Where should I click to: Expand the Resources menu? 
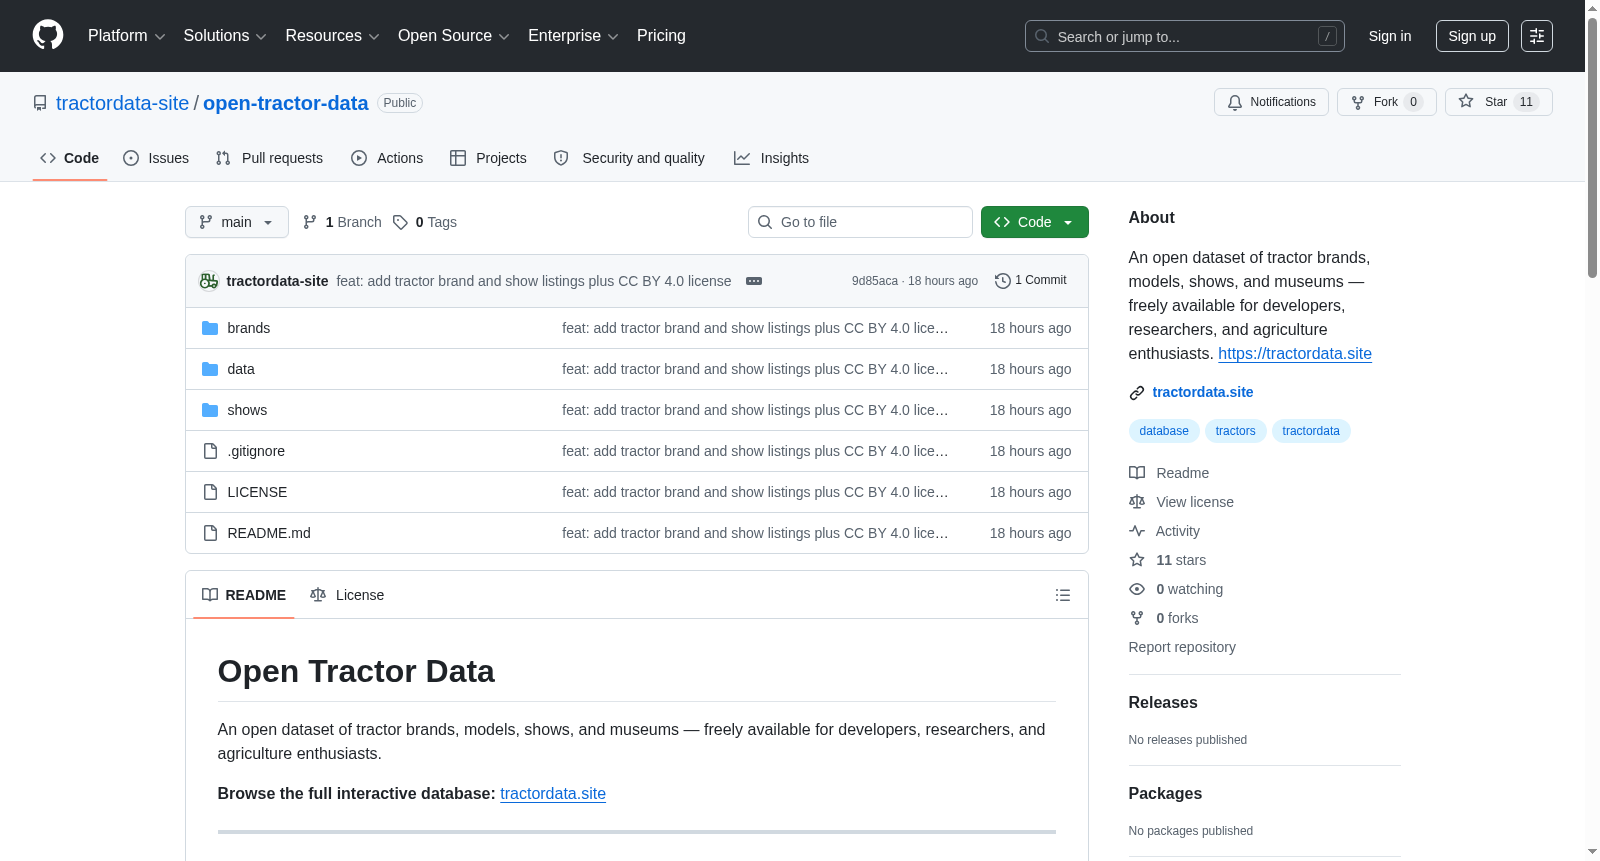(x=332, y=36)
